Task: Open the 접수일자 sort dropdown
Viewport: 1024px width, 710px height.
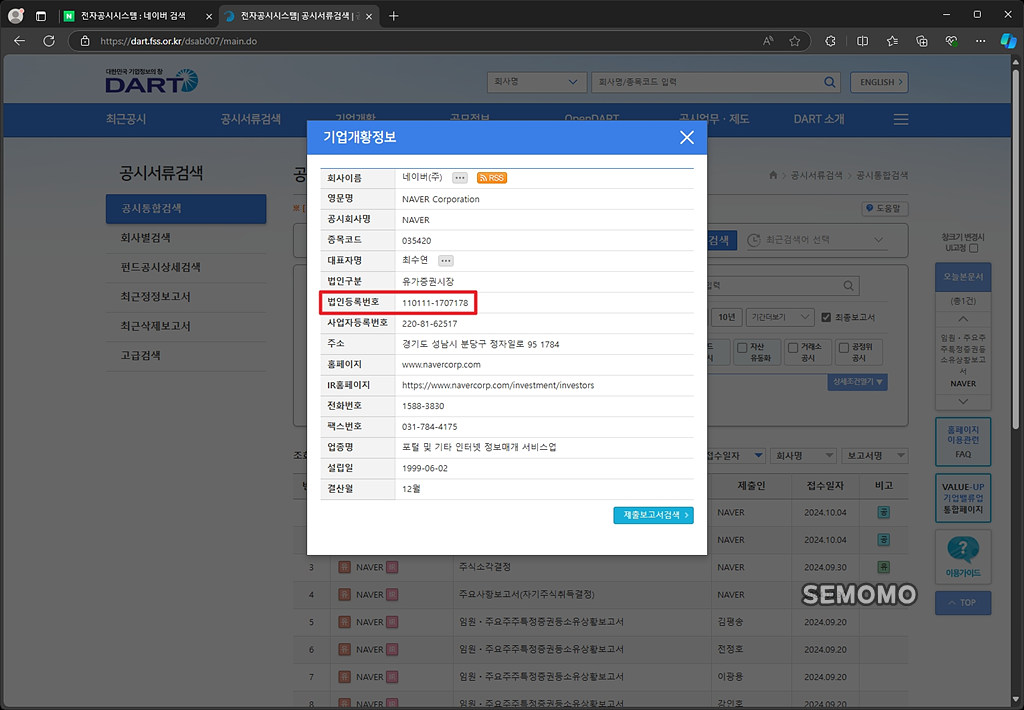Action: pos(734,455)
